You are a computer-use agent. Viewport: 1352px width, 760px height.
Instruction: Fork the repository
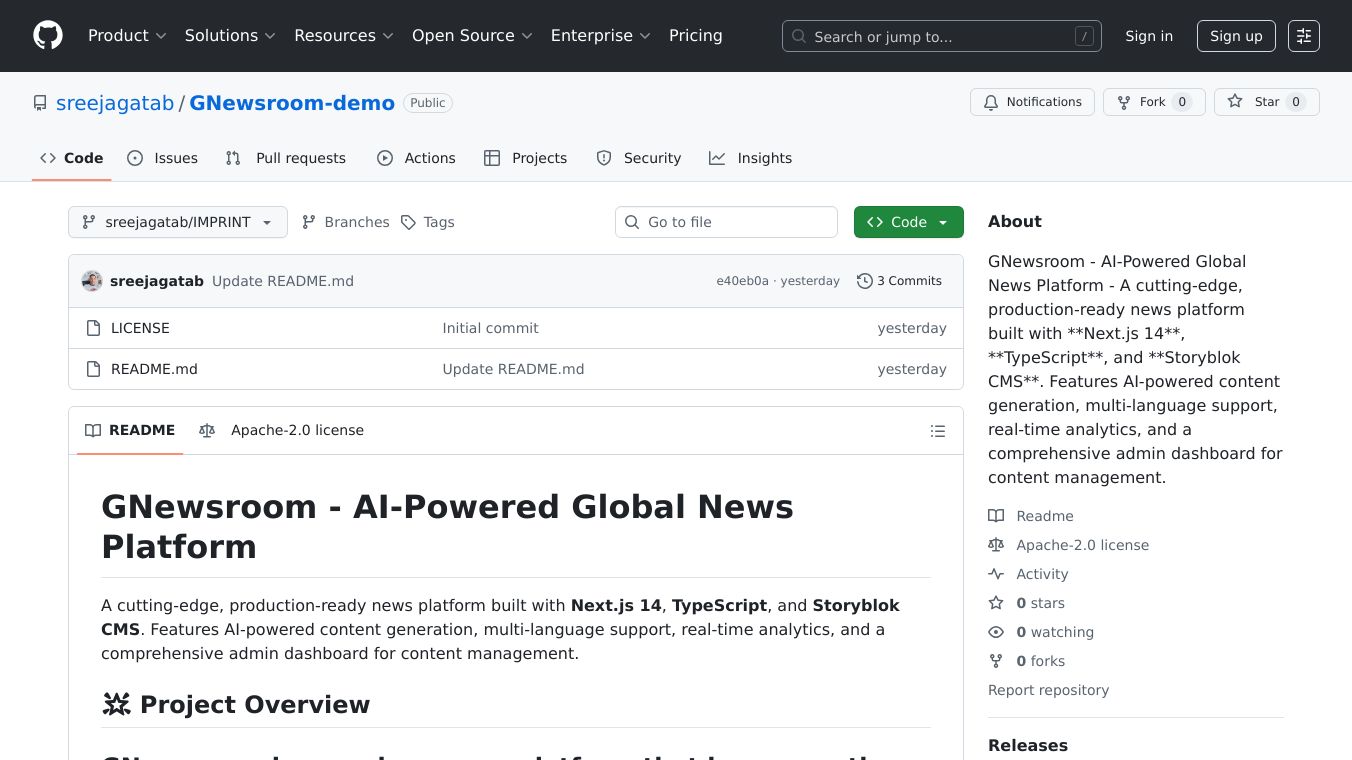click(x=1153, y=102)
